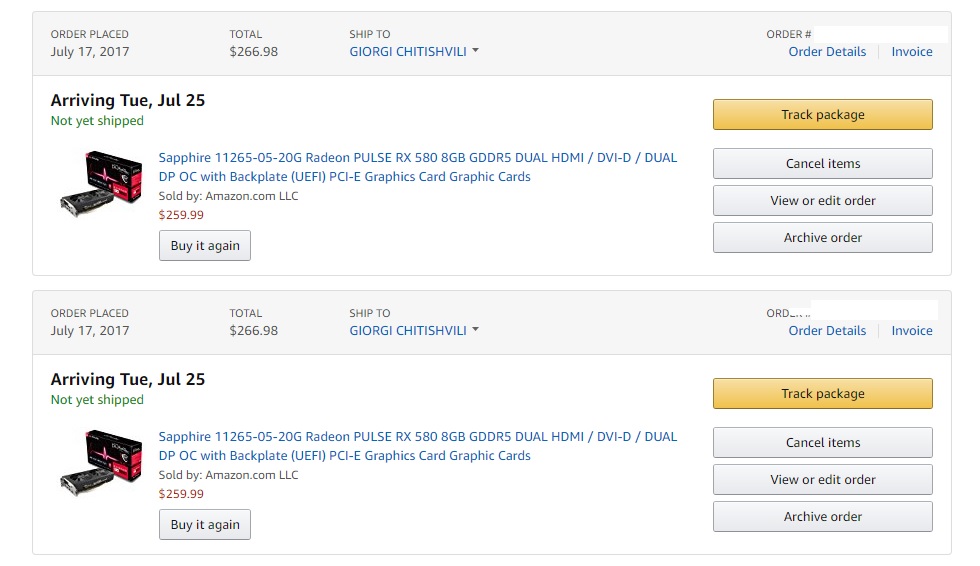Screen dimensions: 980x566
Task: Click graphics card thumbnail in second order
Action: pos(101,461)
